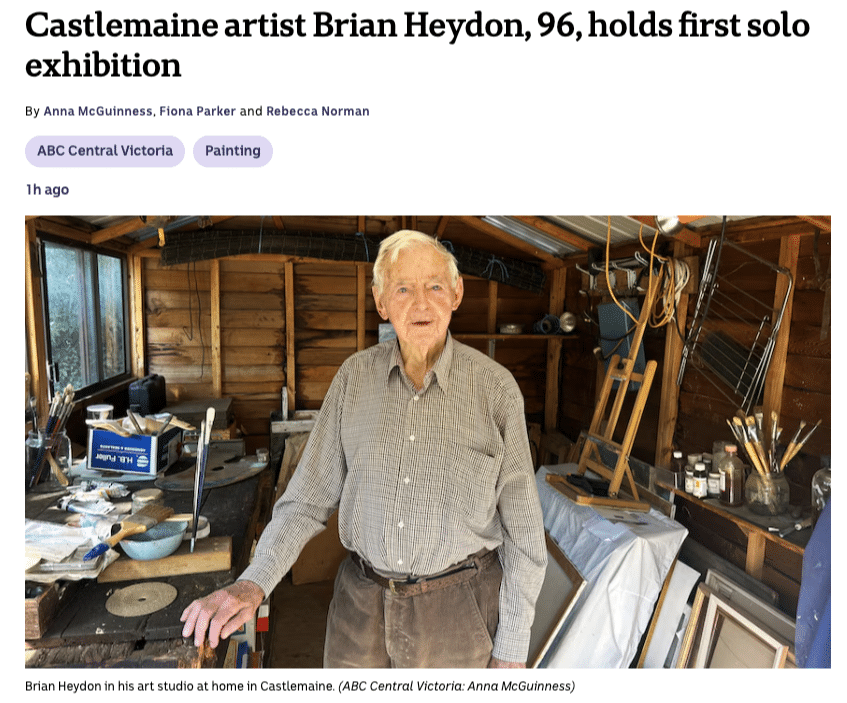Open Fiona Parker's author page

pyautogui.click(x=197, y=111)
